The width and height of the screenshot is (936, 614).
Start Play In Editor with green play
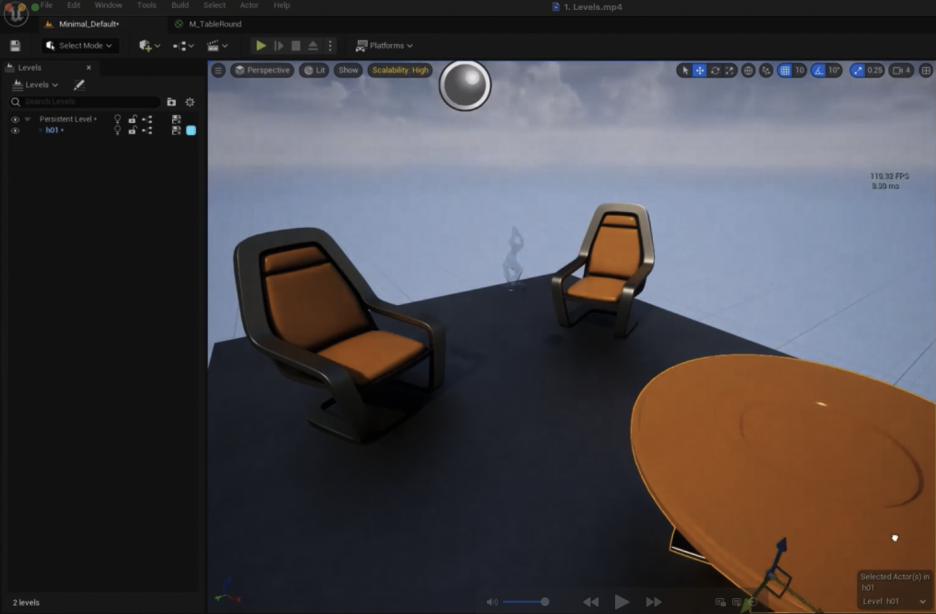pos(261,45)
